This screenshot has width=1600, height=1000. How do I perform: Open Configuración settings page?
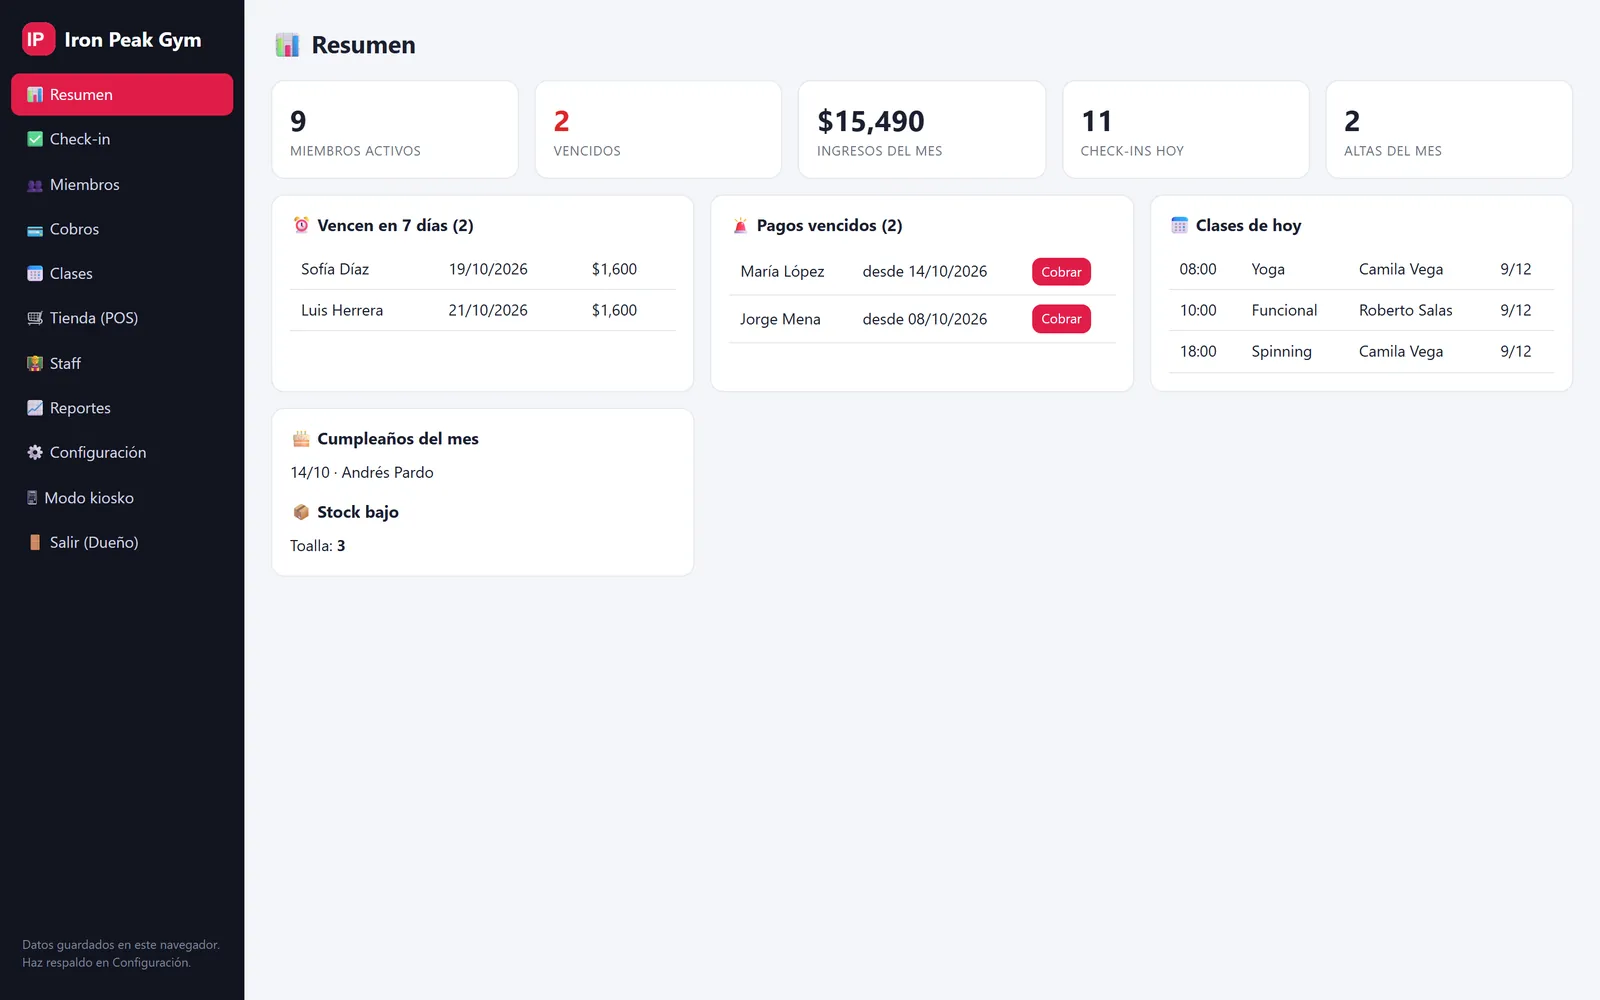point(122,452)
